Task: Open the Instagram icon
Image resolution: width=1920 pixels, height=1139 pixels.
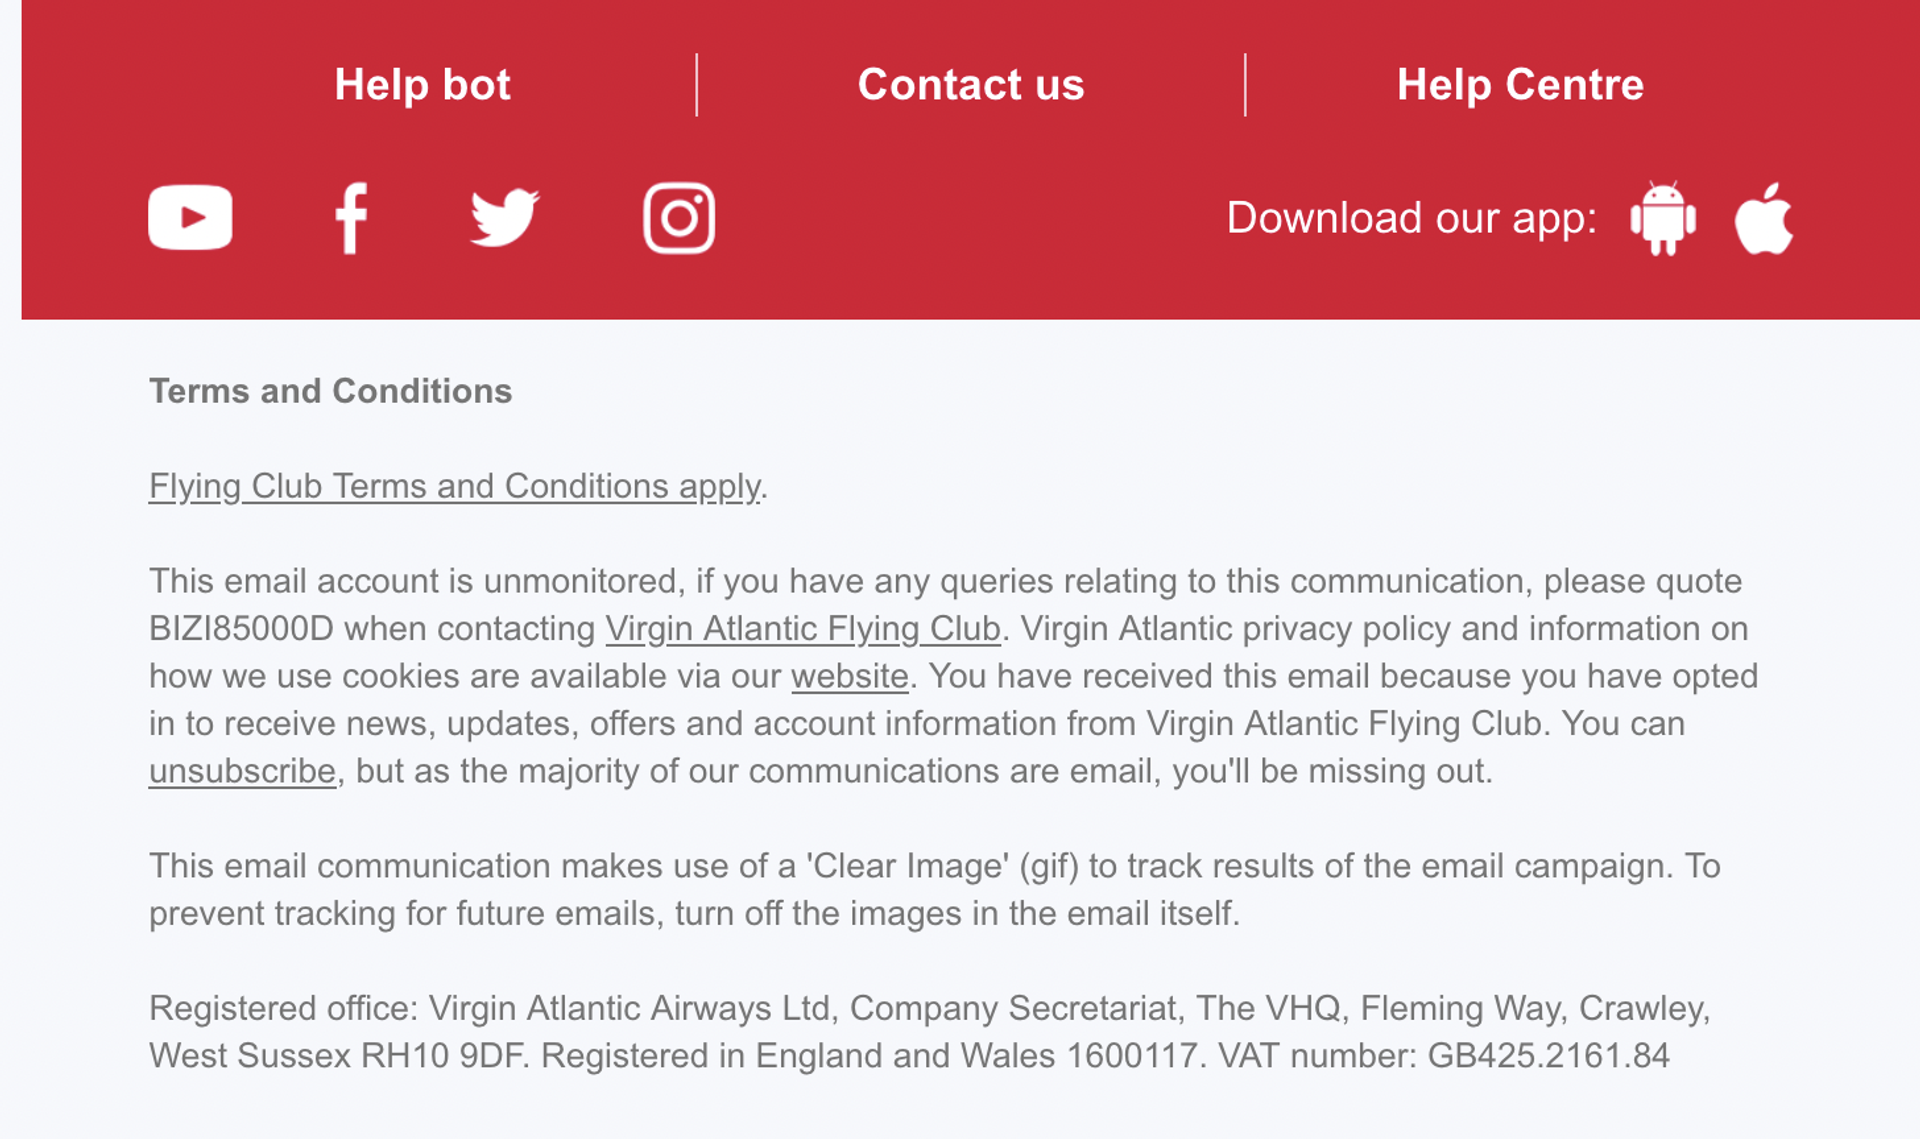Action: tap(679, 218)
